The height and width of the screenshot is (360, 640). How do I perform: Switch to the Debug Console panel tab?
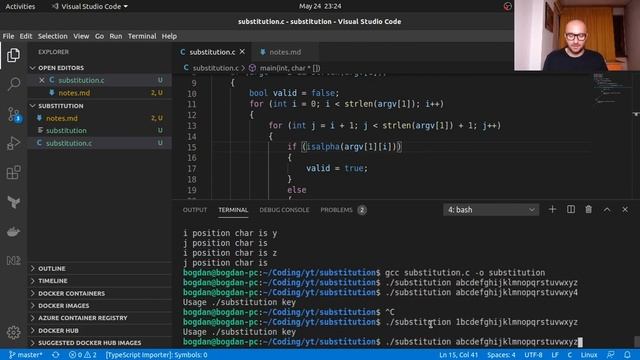click(x=284, y=210)
